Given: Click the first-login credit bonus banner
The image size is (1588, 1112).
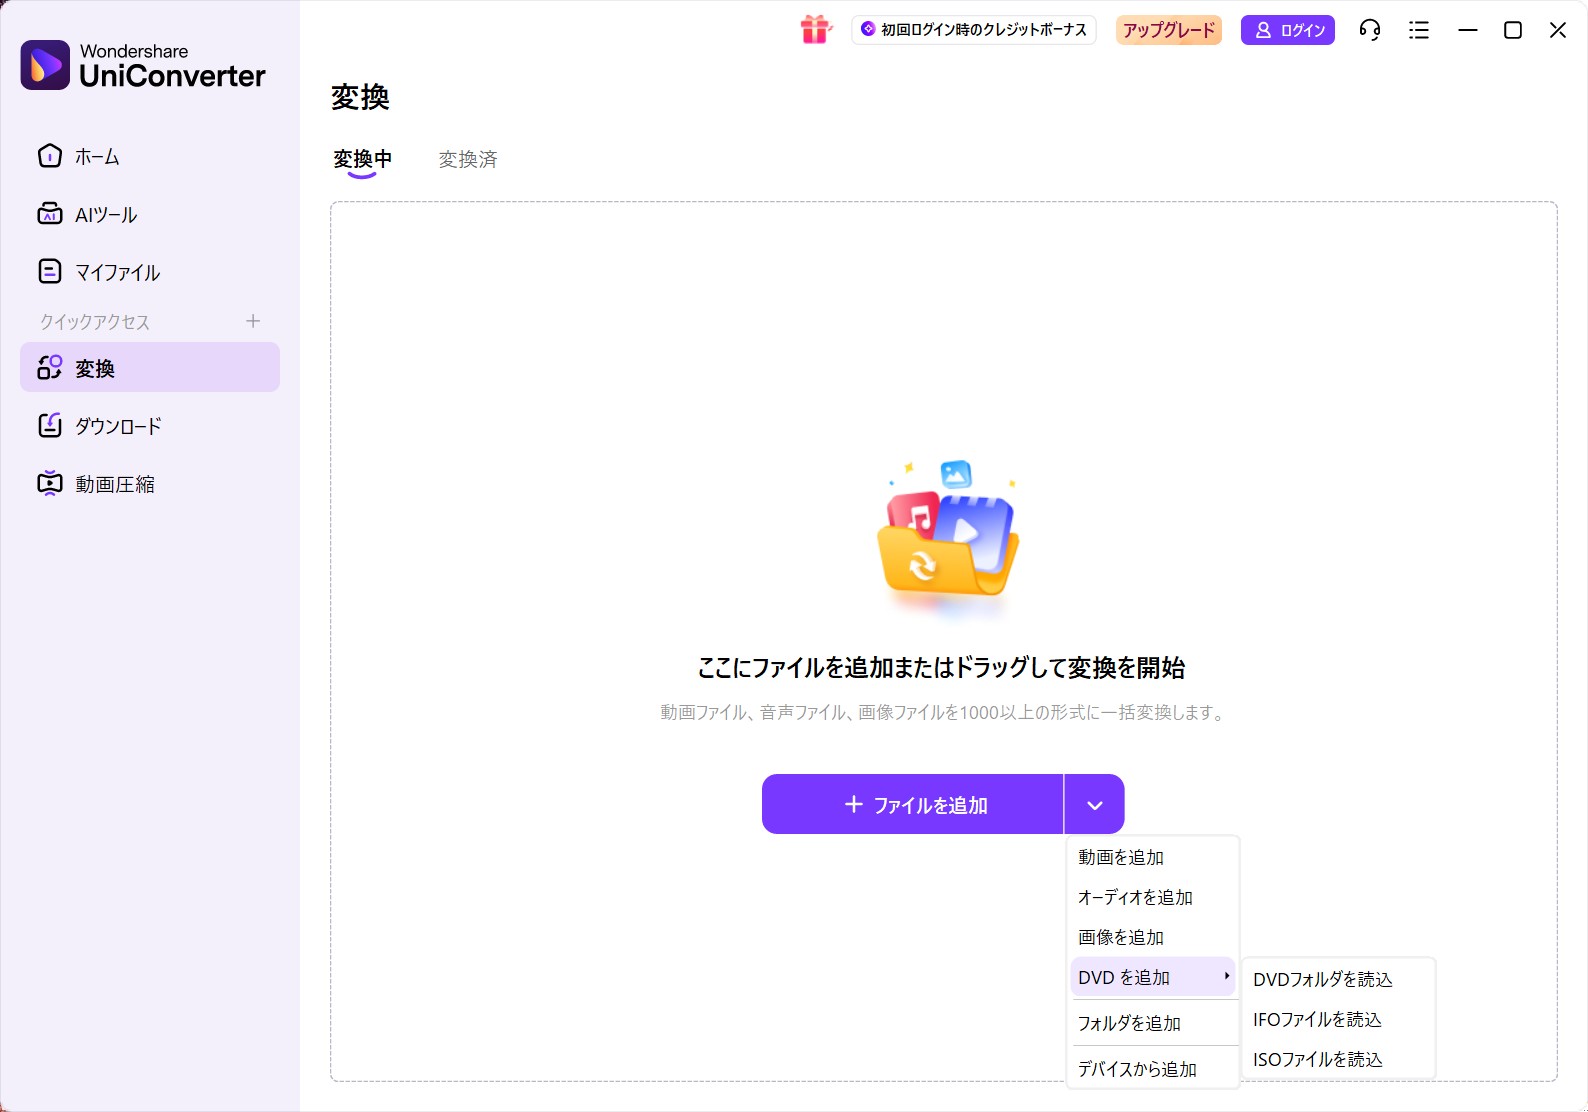Looking at the screenshot, I should click(974, 30).
